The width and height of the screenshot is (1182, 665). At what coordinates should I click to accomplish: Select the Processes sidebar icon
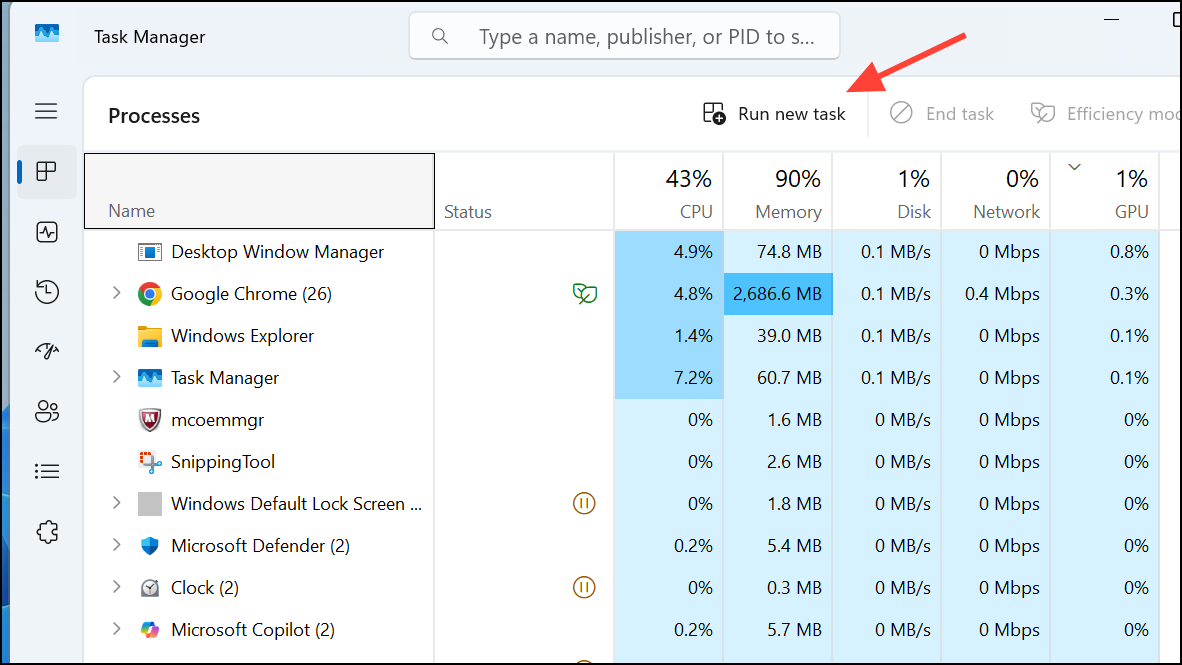coord(46,172)
